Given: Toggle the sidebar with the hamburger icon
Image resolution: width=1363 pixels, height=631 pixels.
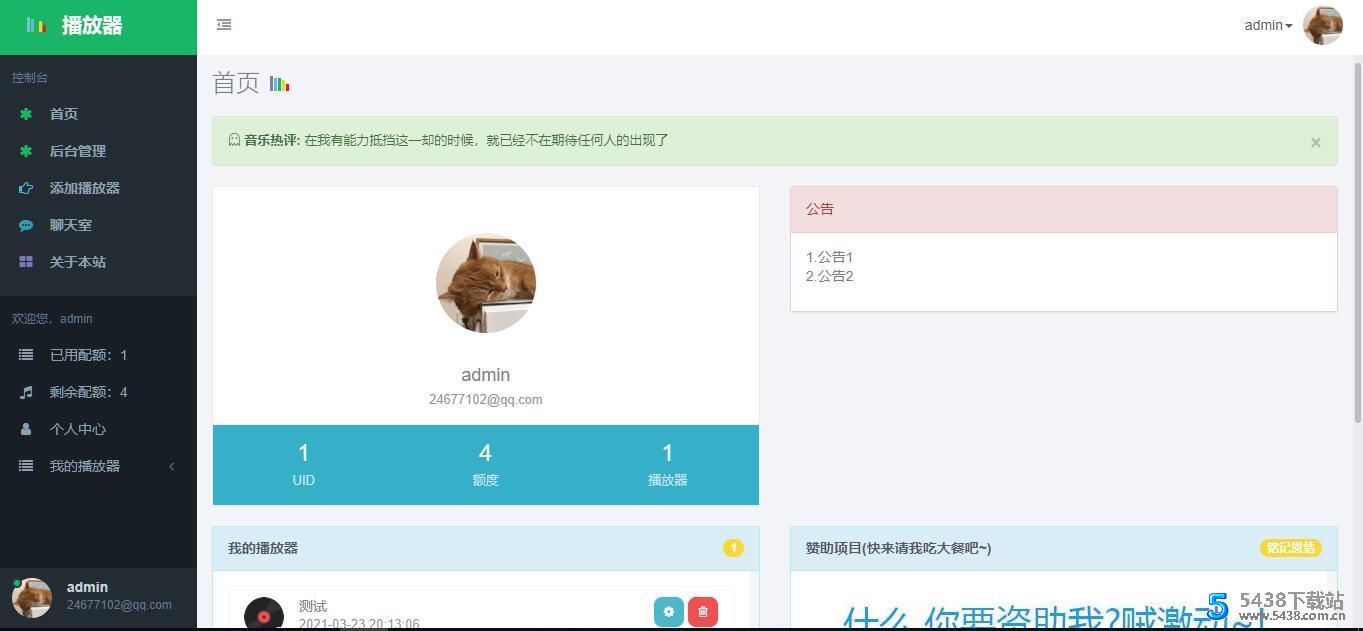Looking at the screenshot, I should pyautogui.click(x=224, y=24).
